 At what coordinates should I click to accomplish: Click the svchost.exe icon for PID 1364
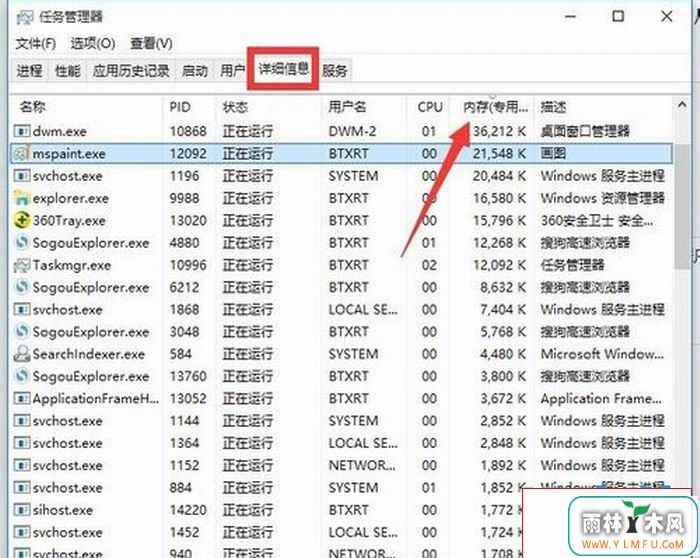pos(21,443)
